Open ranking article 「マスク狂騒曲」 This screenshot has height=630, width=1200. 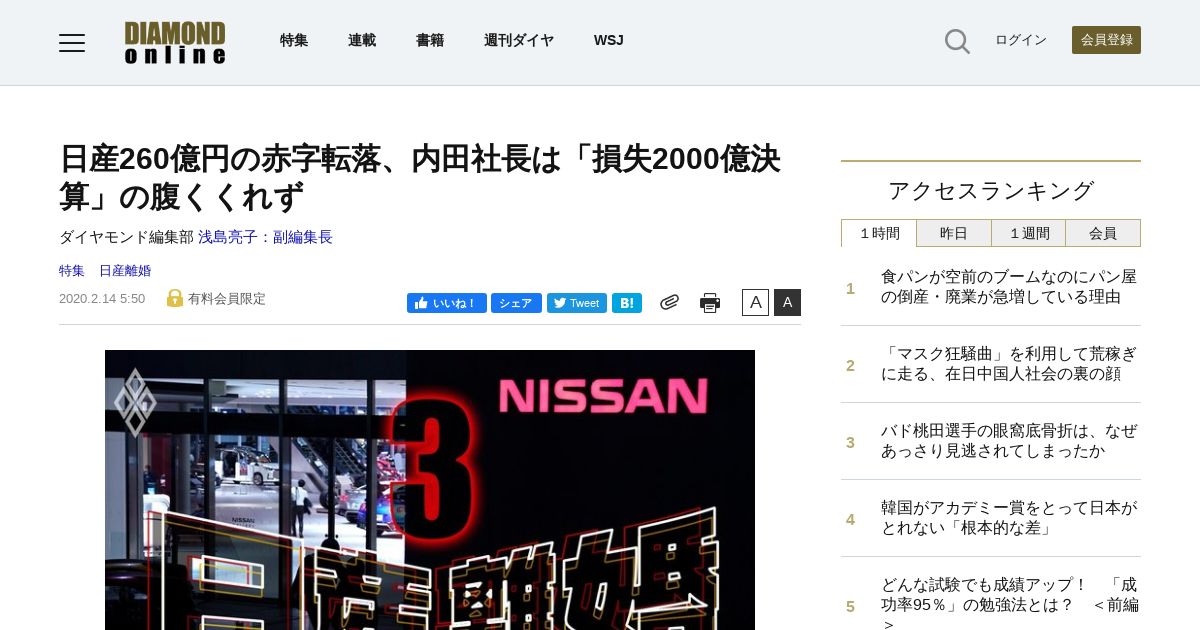(1009, 364)
